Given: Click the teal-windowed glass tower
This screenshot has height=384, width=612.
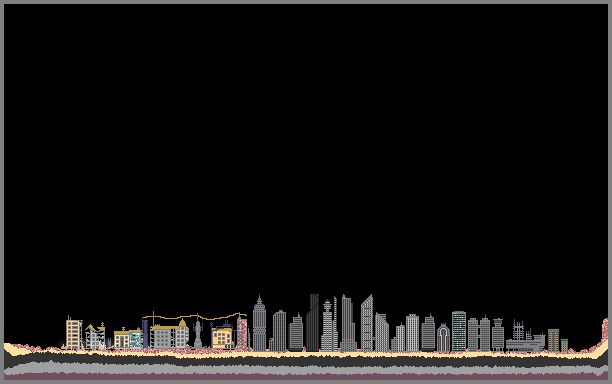Looking at the screenshot, I should coord(459,331).
